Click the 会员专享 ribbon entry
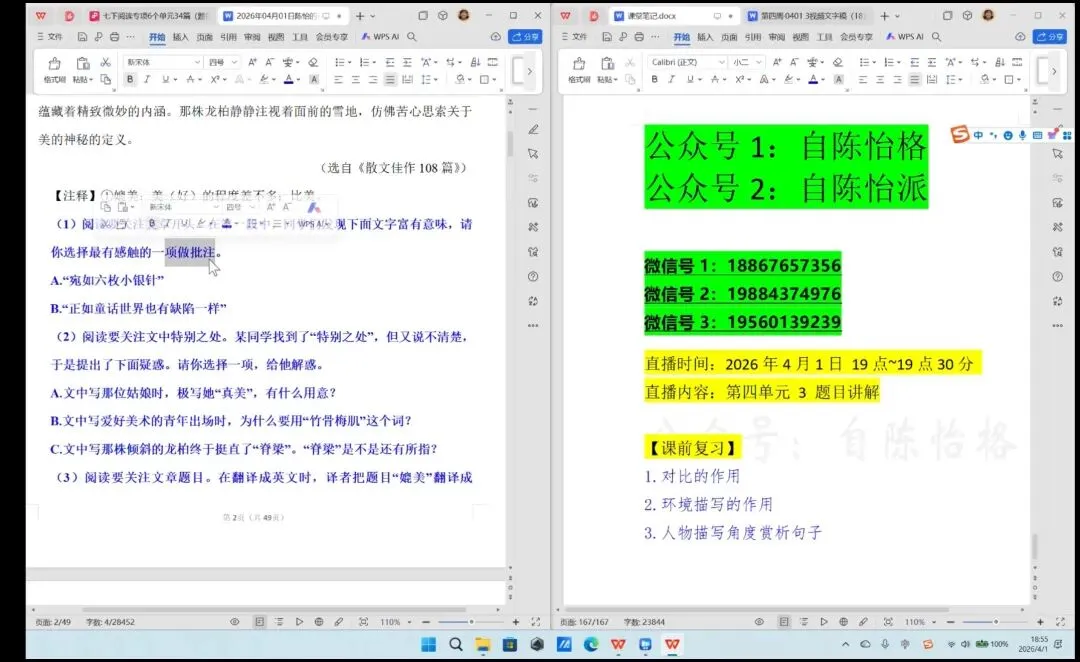This screenshot has width=1080, height=662. pos(330,35)
